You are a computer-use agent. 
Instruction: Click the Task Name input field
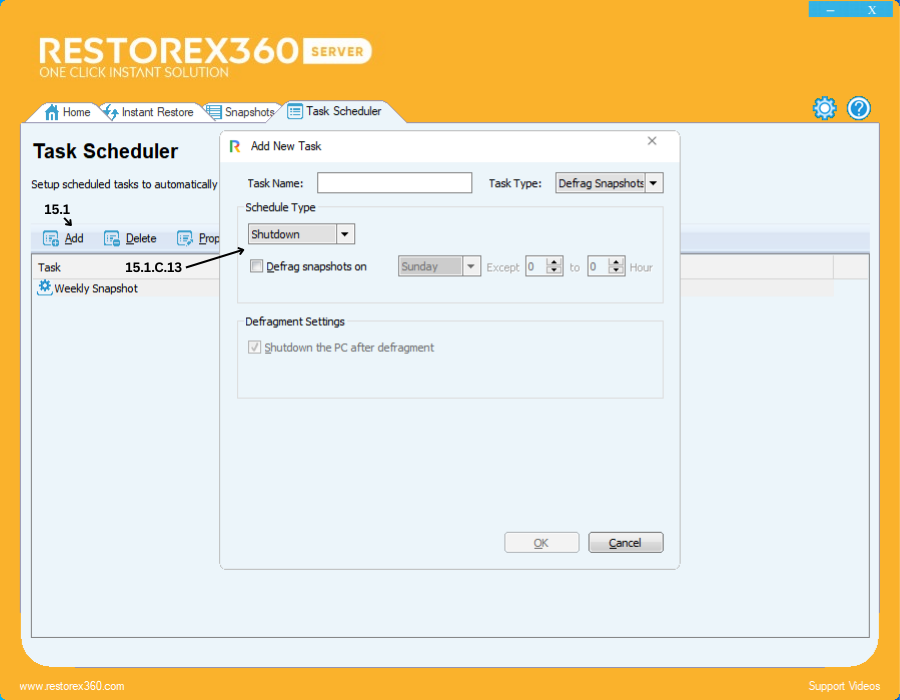394,183
